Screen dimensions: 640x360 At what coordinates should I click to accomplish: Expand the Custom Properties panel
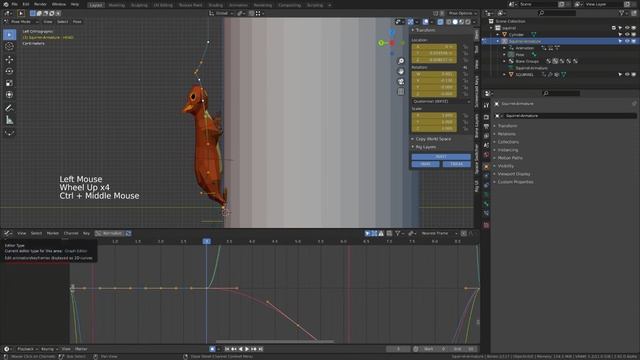[x=515, y=182]
